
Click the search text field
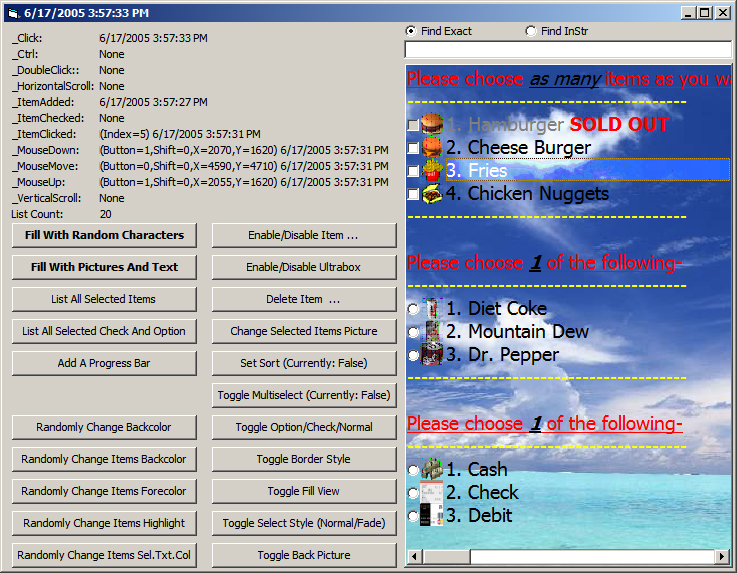[567, 49]
